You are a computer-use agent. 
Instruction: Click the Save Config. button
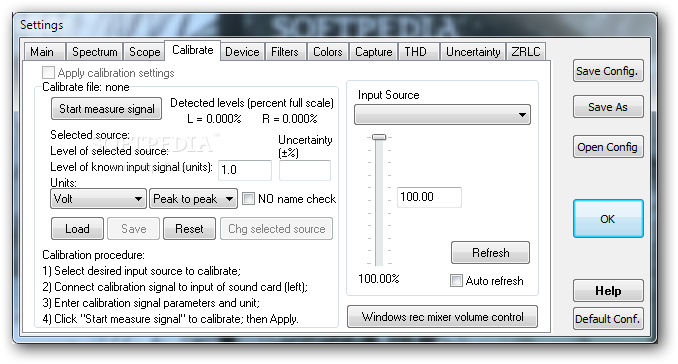point(608,71)
